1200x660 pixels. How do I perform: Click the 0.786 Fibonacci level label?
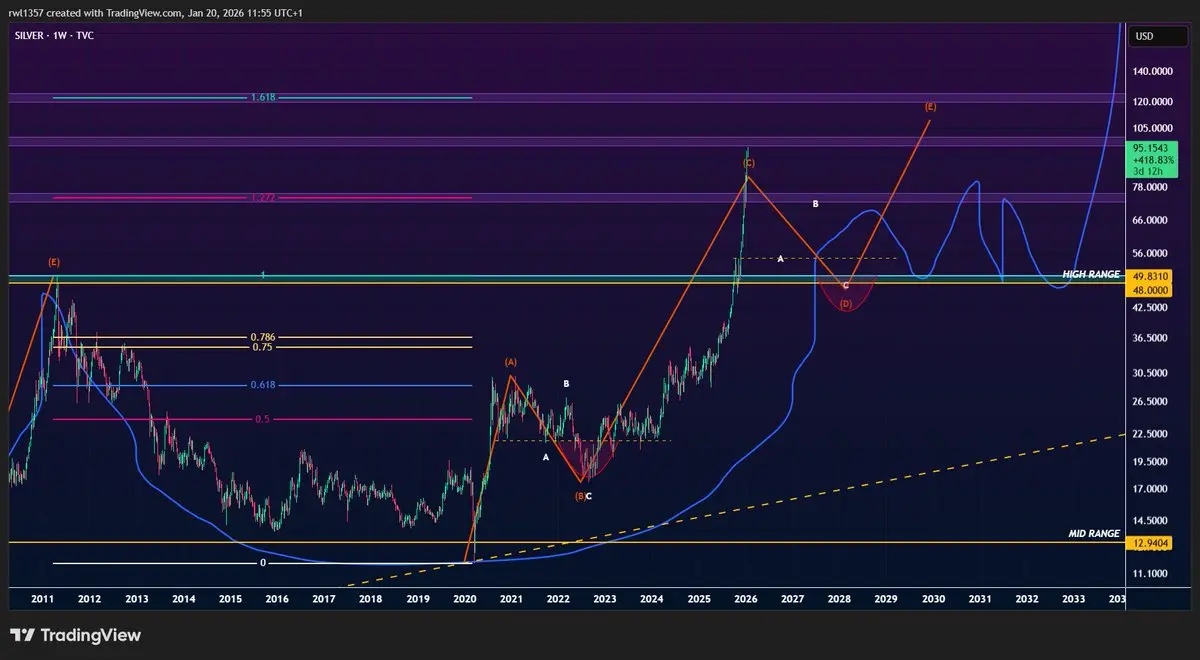point(262,337)
